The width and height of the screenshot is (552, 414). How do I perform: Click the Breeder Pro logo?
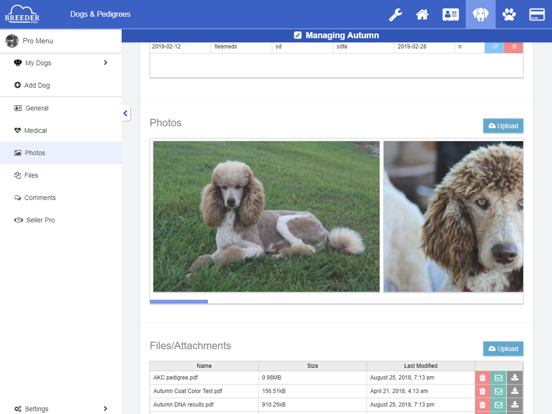22,14
